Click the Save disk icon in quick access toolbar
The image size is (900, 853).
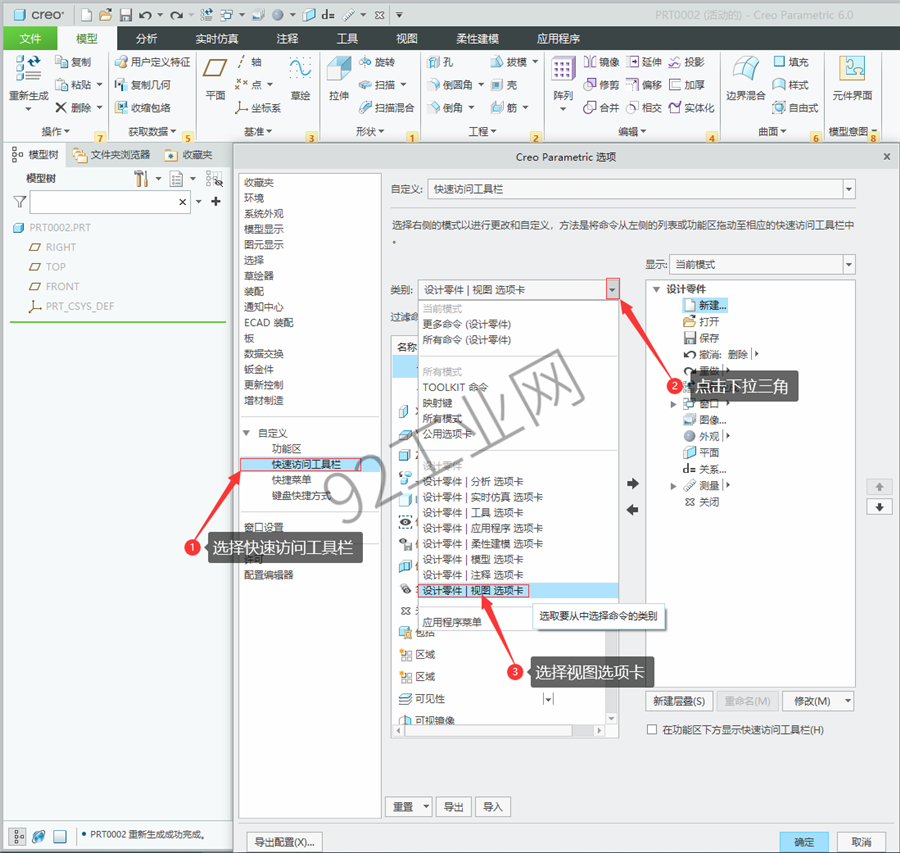tap(126, 15)
